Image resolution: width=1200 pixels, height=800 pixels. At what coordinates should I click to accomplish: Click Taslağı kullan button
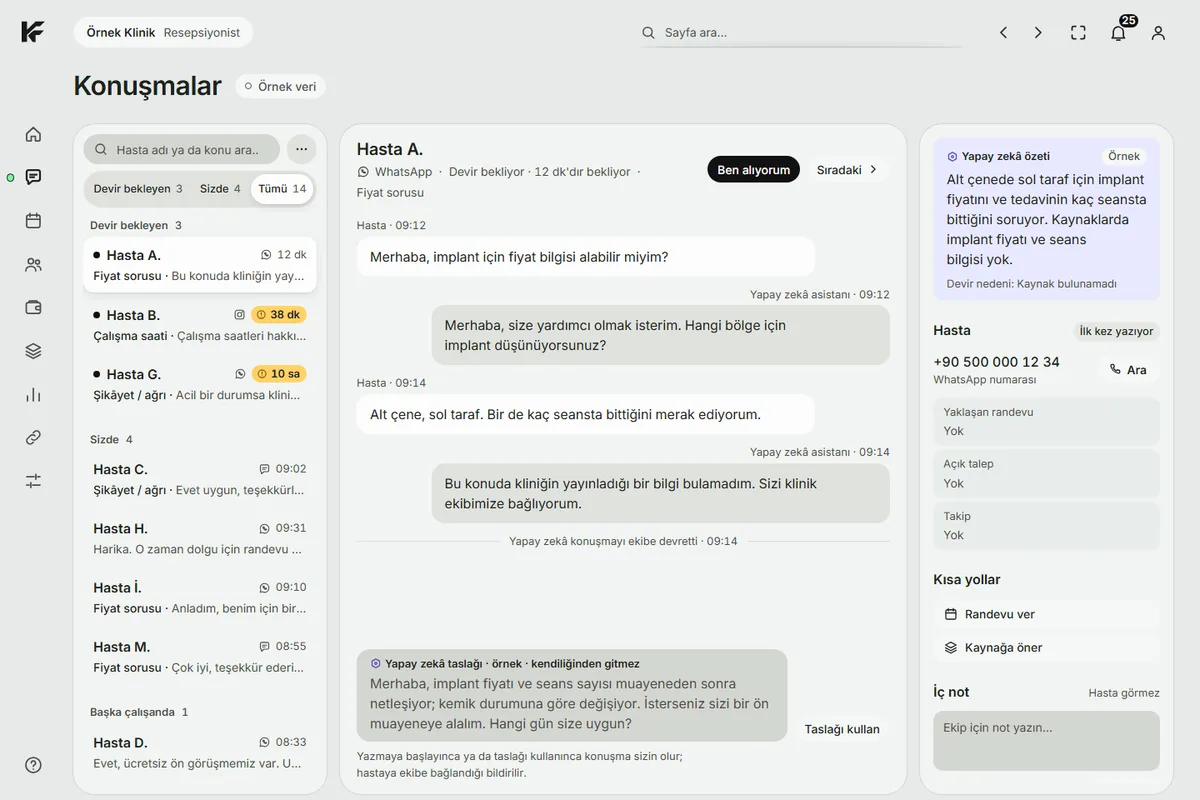(x=842, y=729)
